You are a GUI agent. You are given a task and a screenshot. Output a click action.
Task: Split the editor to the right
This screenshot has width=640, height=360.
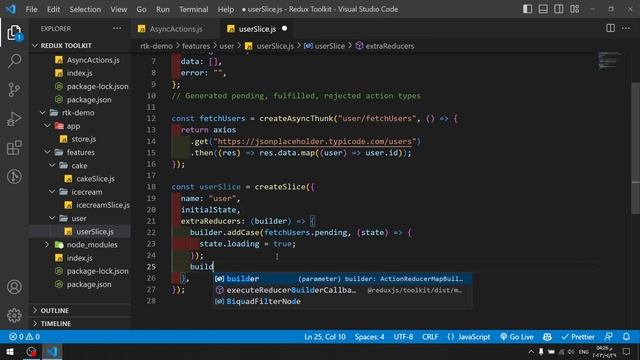(x=610, y=28)
